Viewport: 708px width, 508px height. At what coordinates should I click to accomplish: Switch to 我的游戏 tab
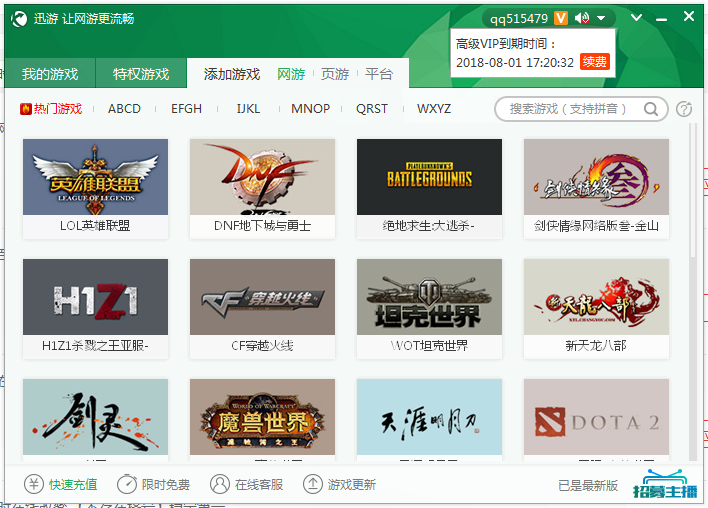[x=50, y=74]
